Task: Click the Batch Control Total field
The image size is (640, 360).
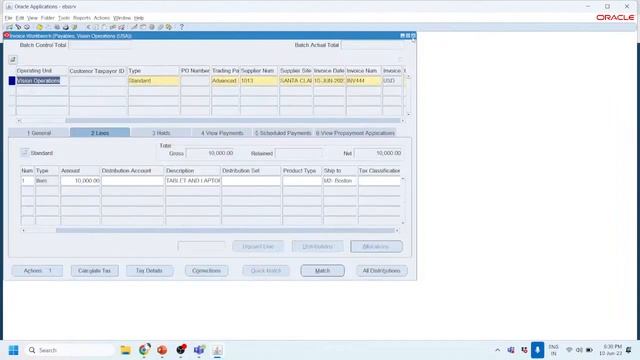Action: coord(100,45)
